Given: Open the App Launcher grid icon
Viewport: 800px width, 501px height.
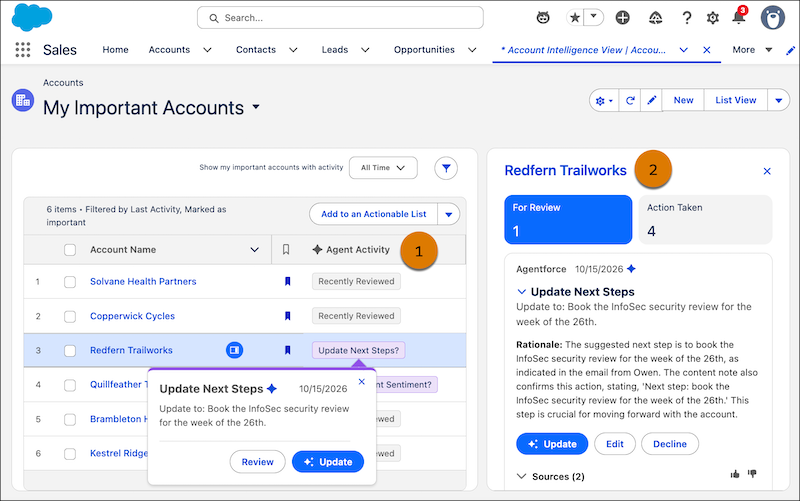Looking at the screenshot, I should tap(22, 49).
